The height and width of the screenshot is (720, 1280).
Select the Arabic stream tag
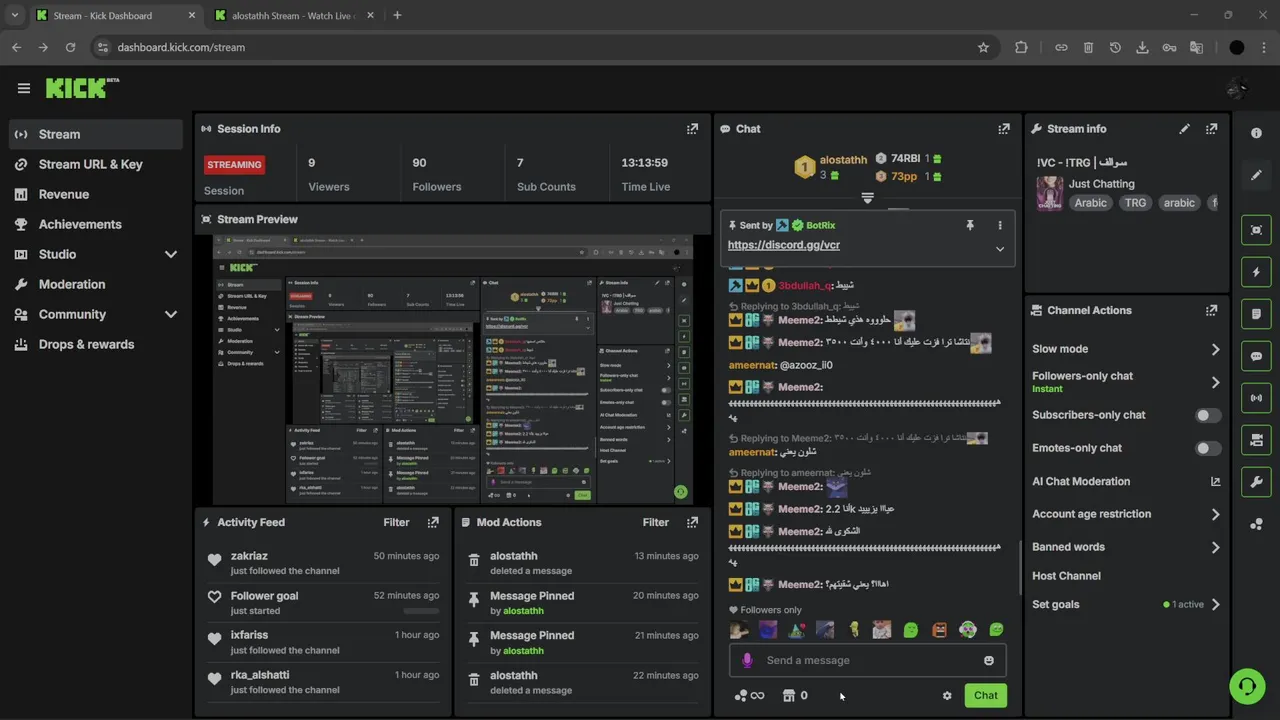pyautogui.click(x=1090, y=203)
